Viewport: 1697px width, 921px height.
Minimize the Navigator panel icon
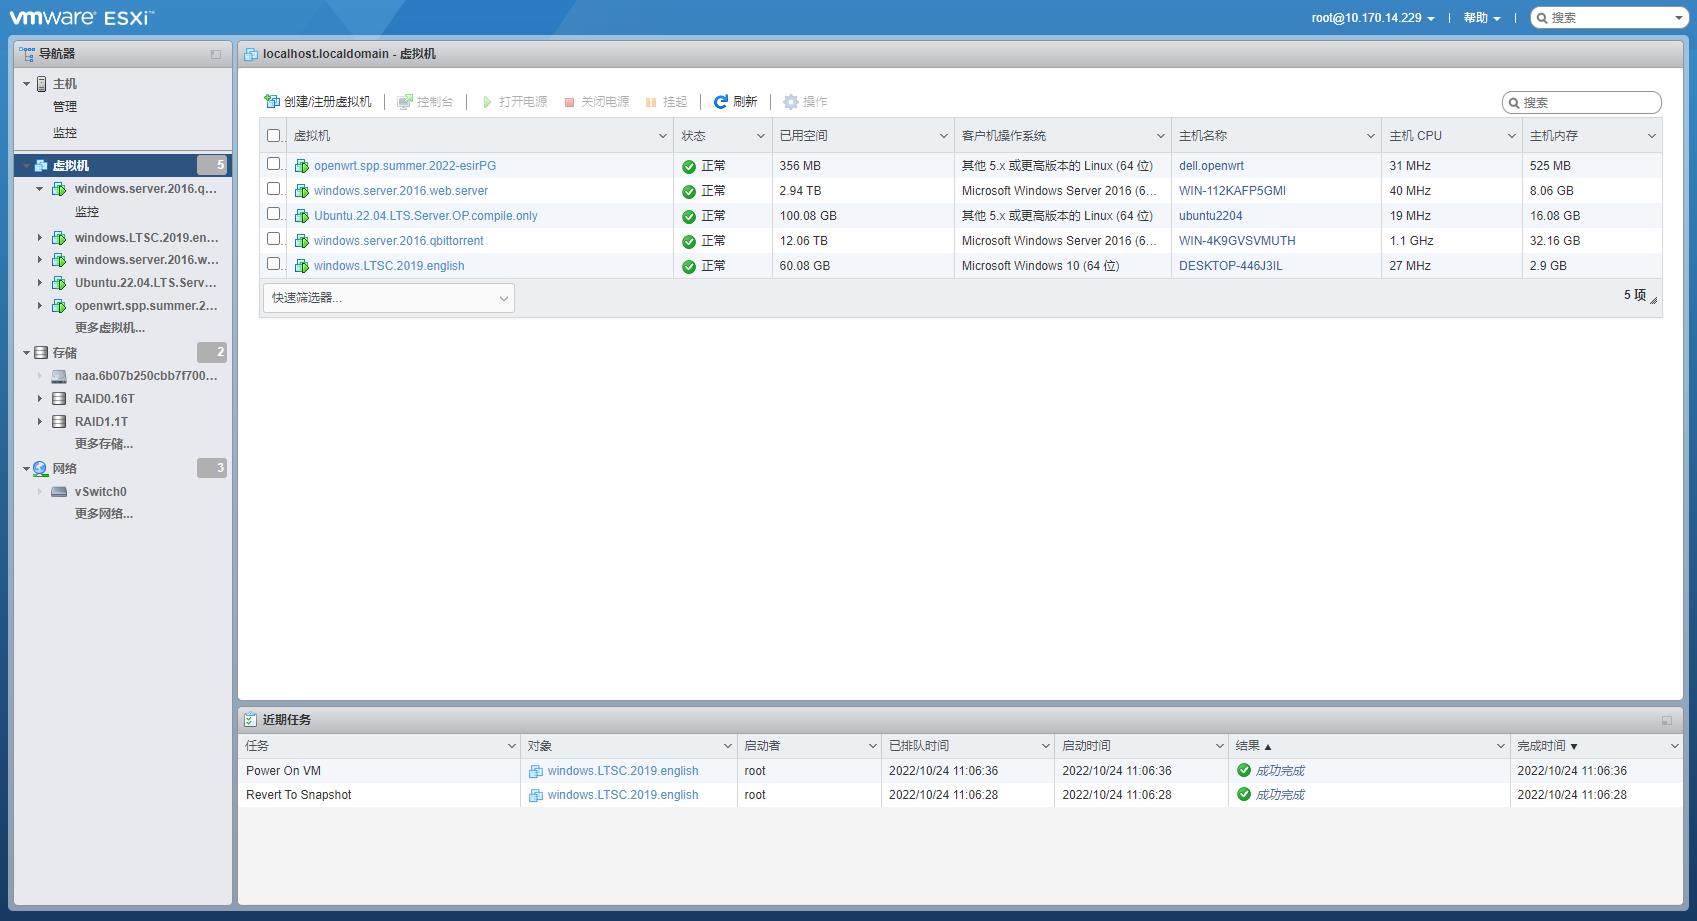[x=216, y=54]
